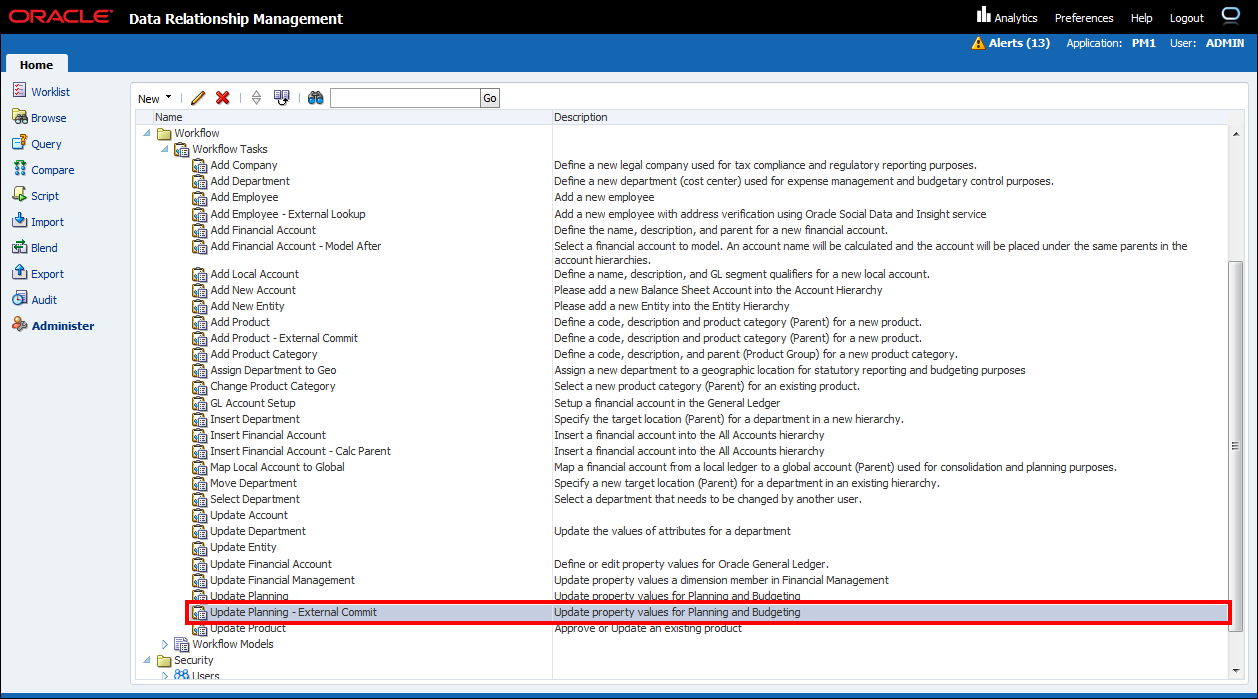Open the Alerts (13) link
Image resolution: width=1258 pixels, height=699 pixels.
(x=1019, y=43)
